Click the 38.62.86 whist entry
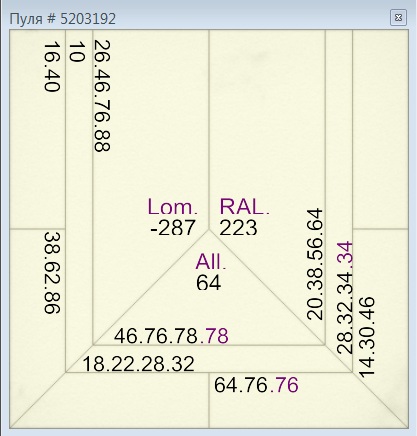The height and width of the screenshot is (436, 417). 52,273
